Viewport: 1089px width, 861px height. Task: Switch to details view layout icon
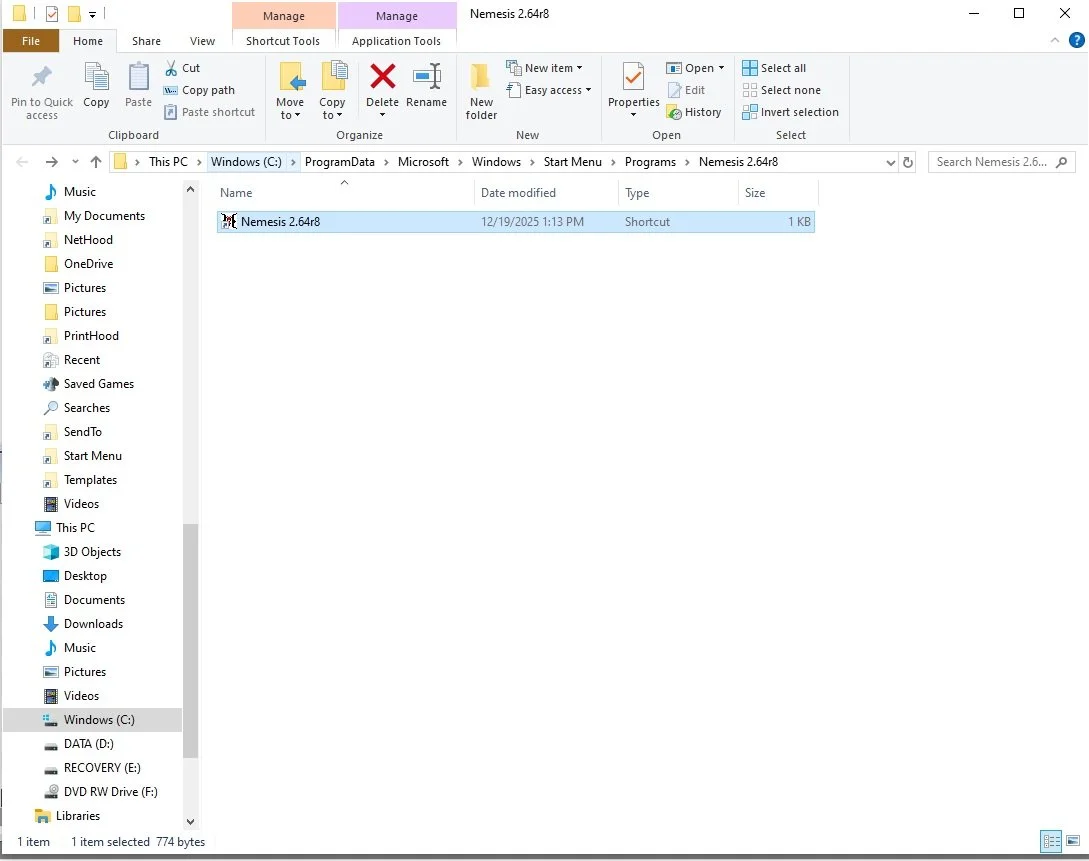pyautogui.click(x=1051, y=842)
